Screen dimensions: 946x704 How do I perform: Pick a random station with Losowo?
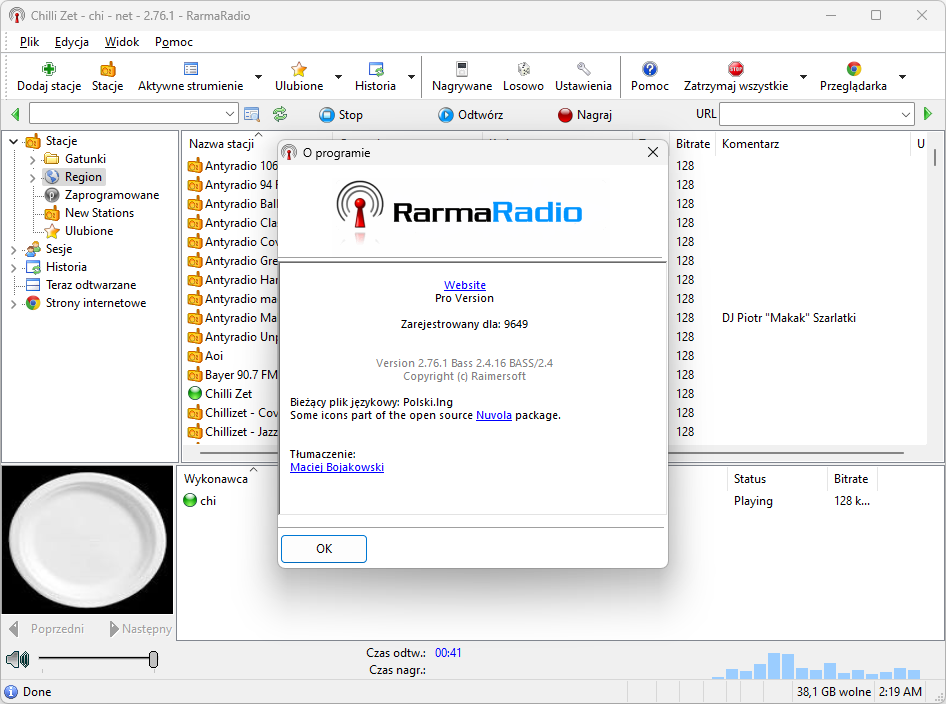coord(524,69)
